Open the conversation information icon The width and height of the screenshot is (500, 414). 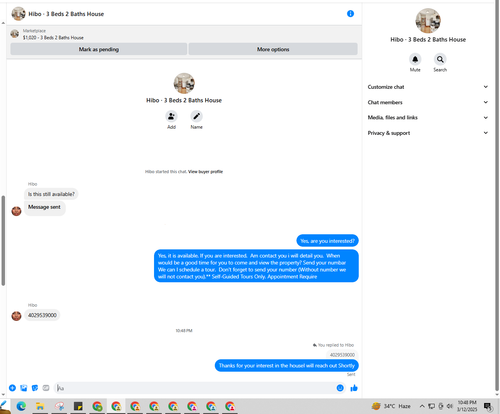tap(350, 14)
